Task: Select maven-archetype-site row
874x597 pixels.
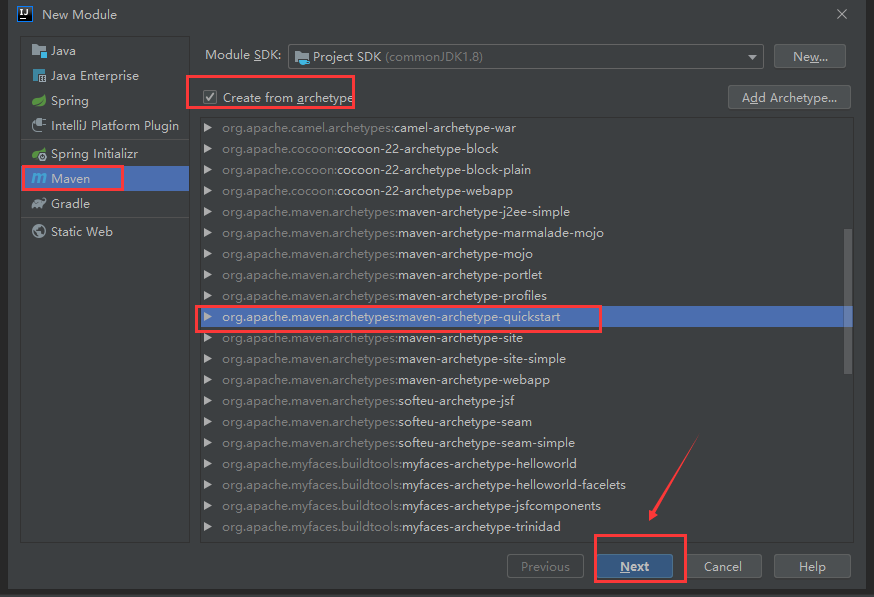Action: coord(527,338)
